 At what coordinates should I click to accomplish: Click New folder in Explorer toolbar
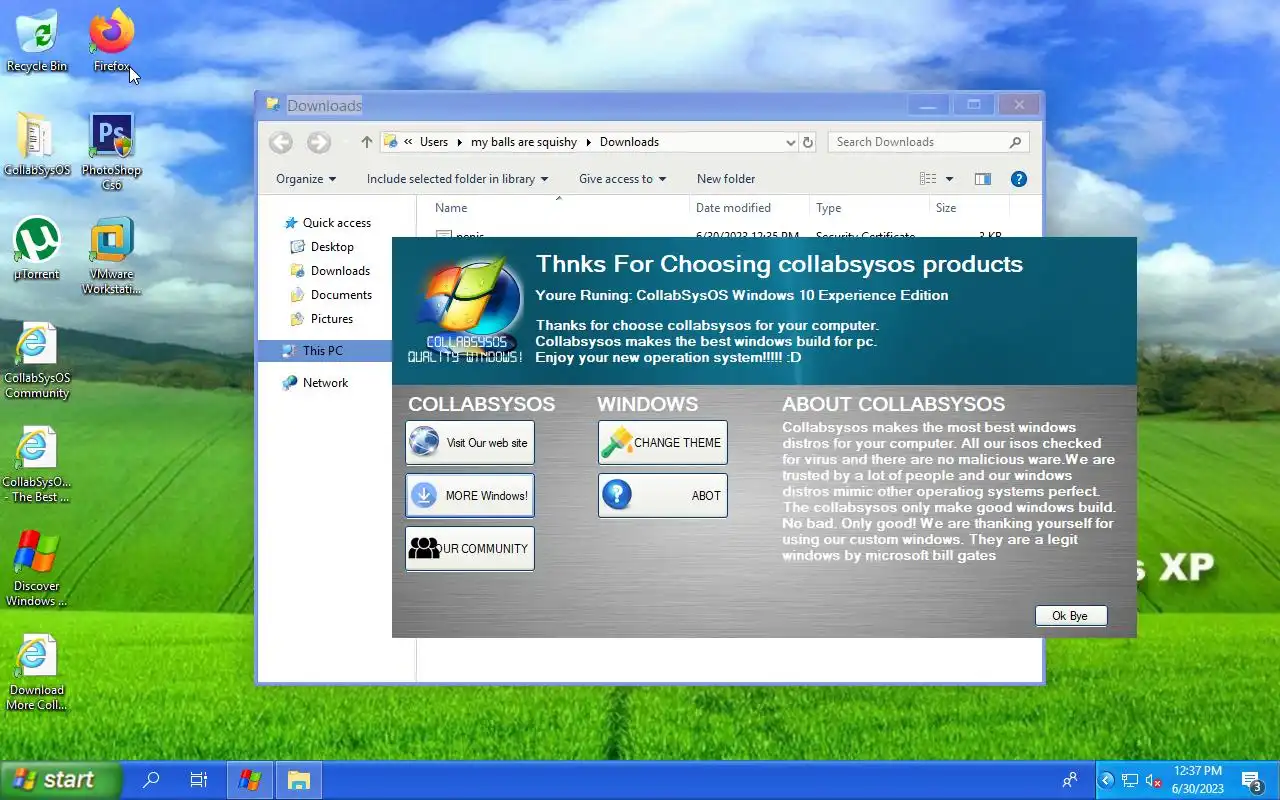[x=726, y=179]
